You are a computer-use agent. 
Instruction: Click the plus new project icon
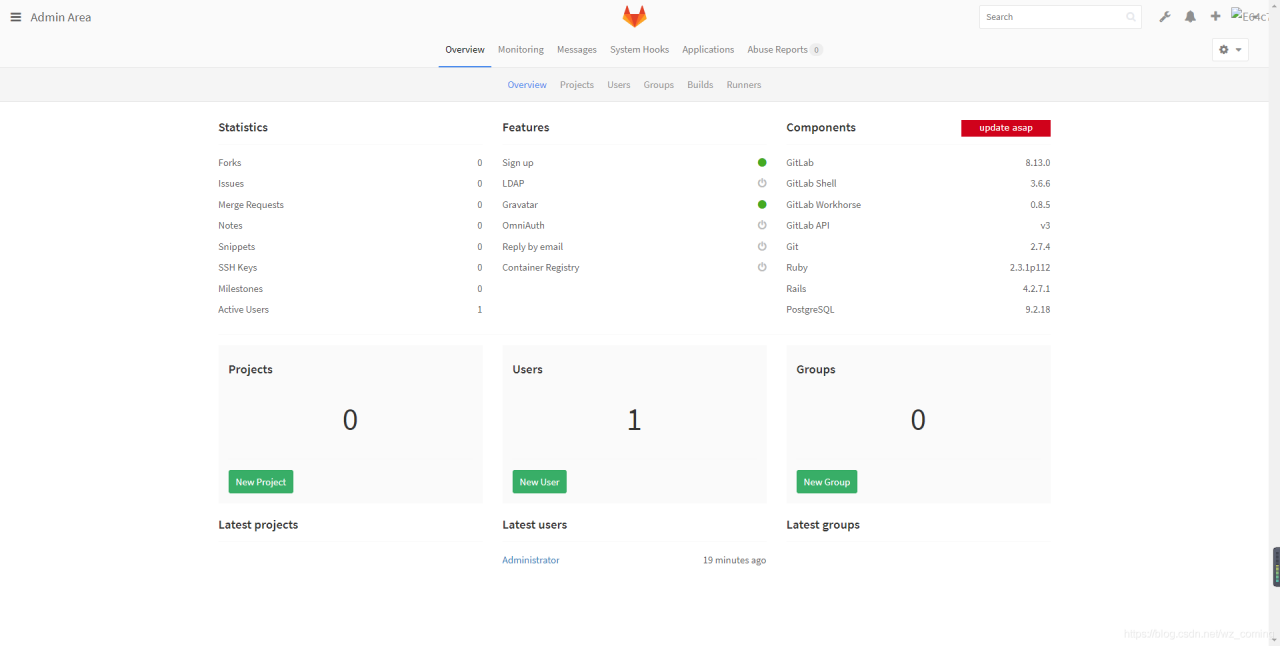pos(1215,17)
